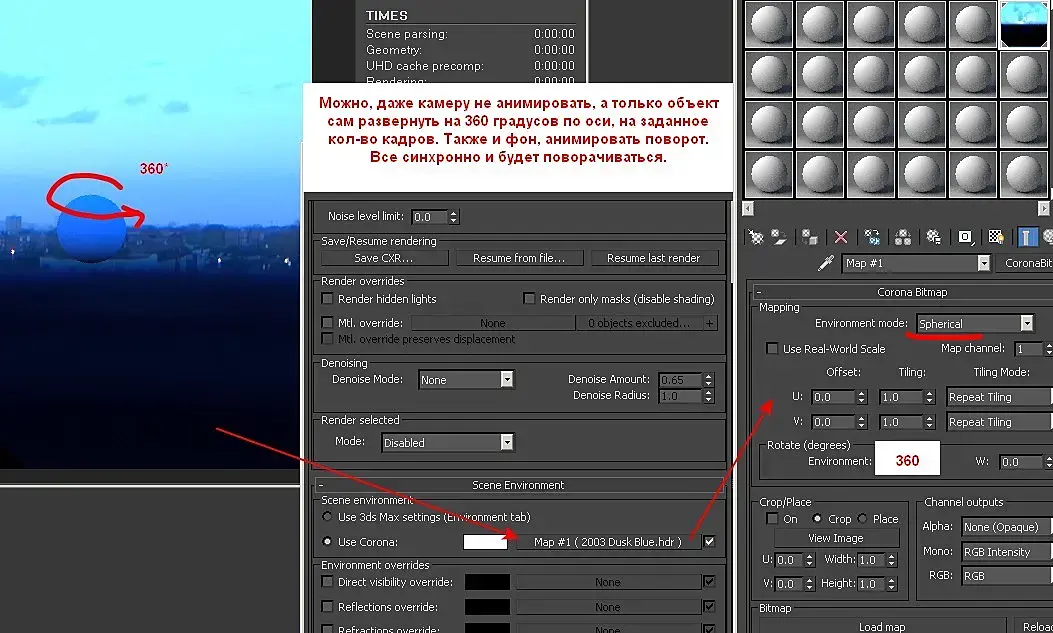
Task: Click Map #1 (2003 Dusk Blue.hdr) button
Action: [x=608, y=542]
